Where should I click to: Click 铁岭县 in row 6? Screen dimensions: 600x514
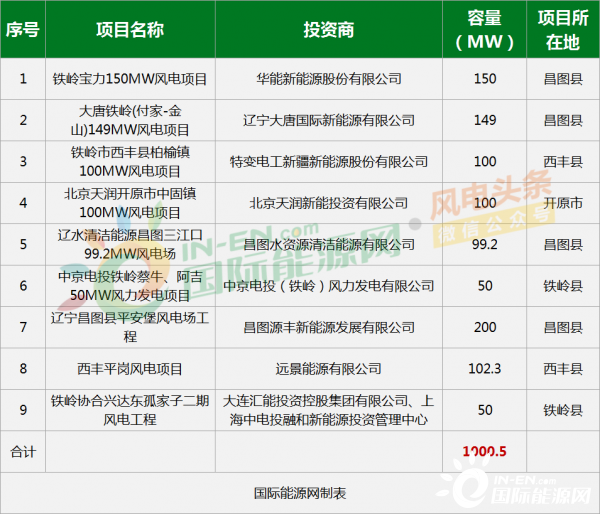pos(563,286)
